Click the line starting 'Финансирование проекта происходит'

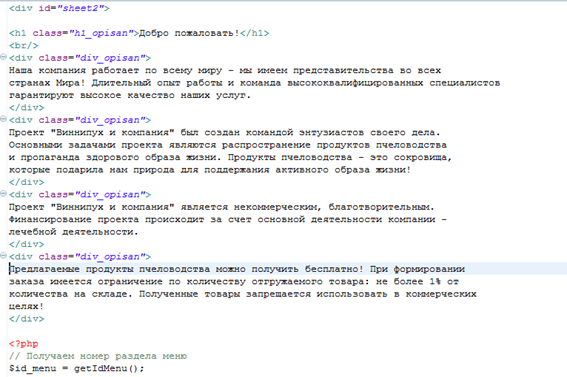pyautogui.click(x=228, y=219)
